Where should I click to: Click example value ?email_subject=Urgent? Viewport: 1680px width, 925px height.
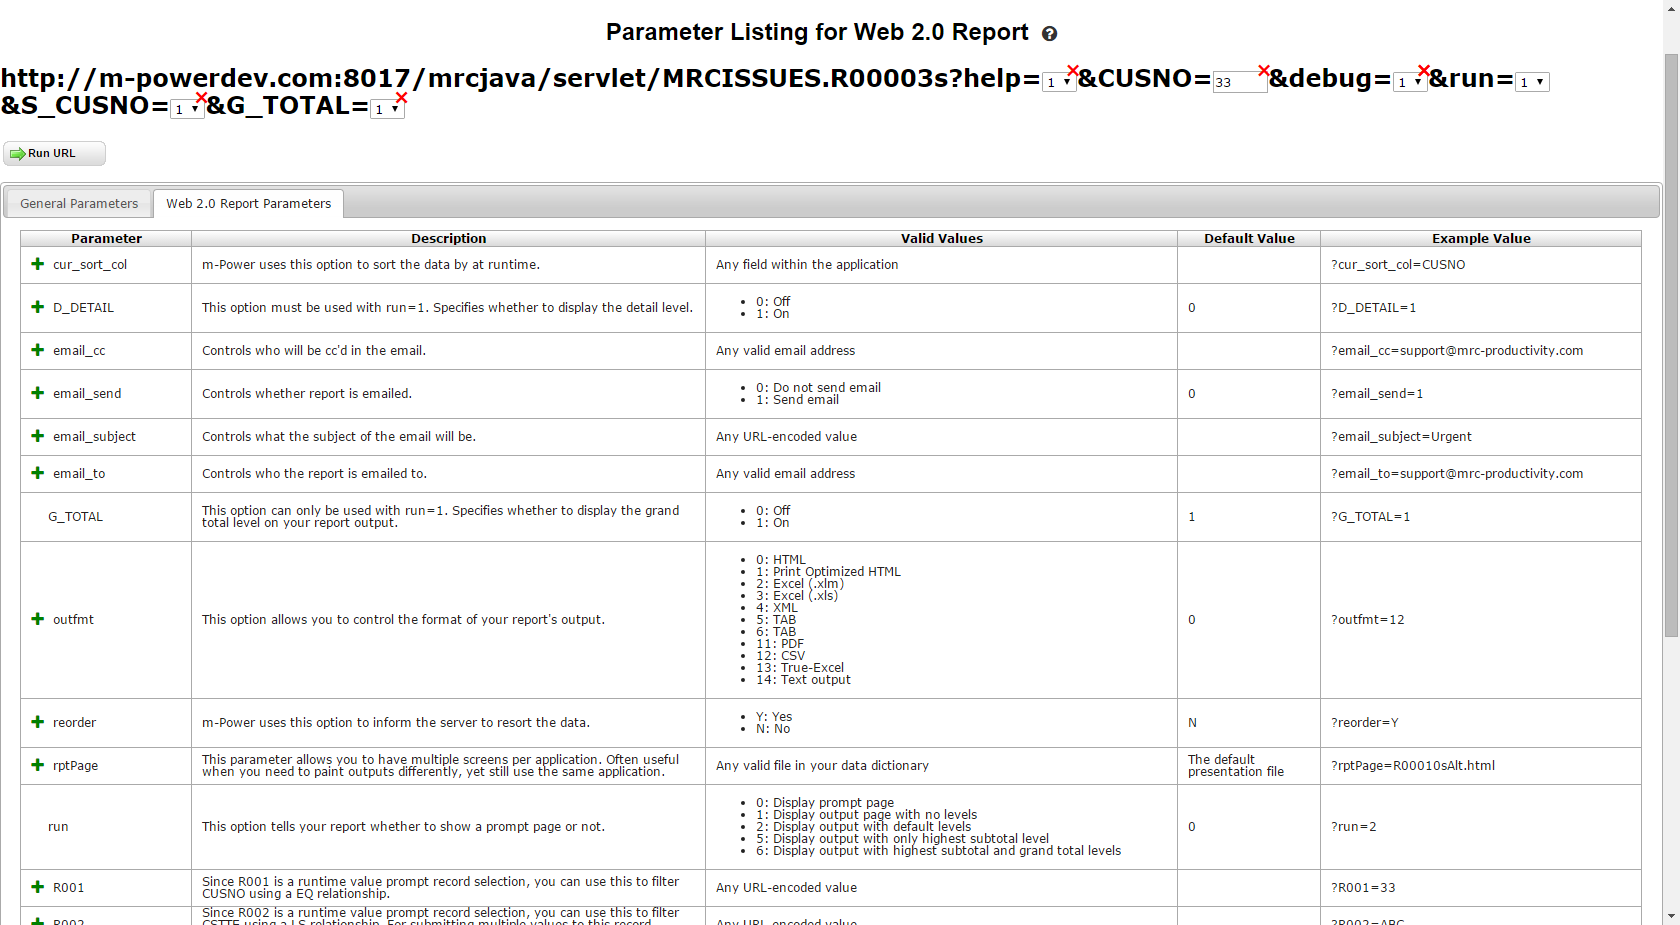pyautogui.click(x=1401, y=437)
